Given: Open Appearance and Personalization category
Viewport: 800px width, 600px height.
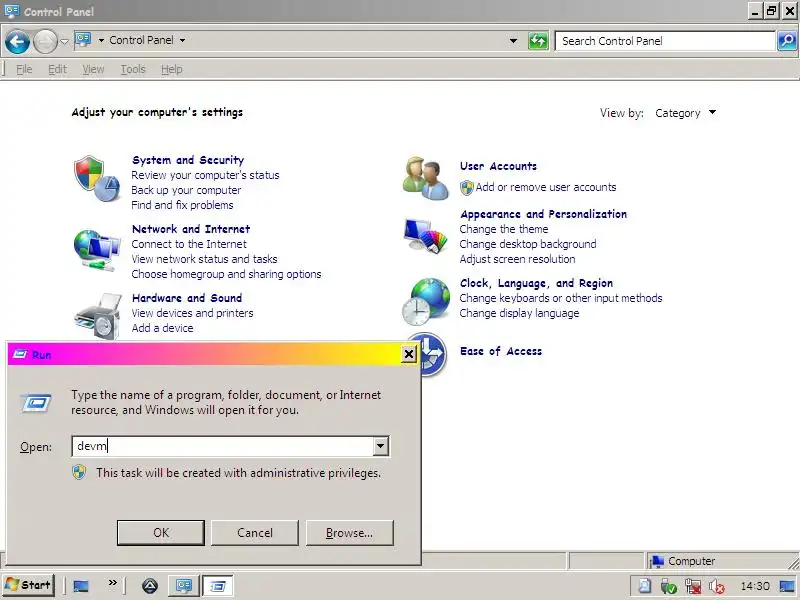Looking at the screenshot, I should [x=543, y=214].
